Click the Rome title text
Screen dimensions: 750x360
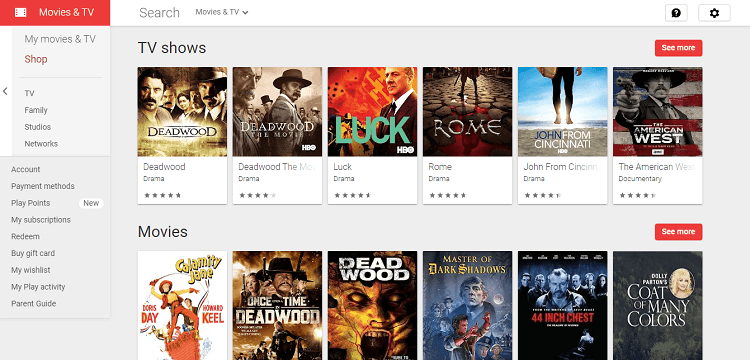coord(440,167)
